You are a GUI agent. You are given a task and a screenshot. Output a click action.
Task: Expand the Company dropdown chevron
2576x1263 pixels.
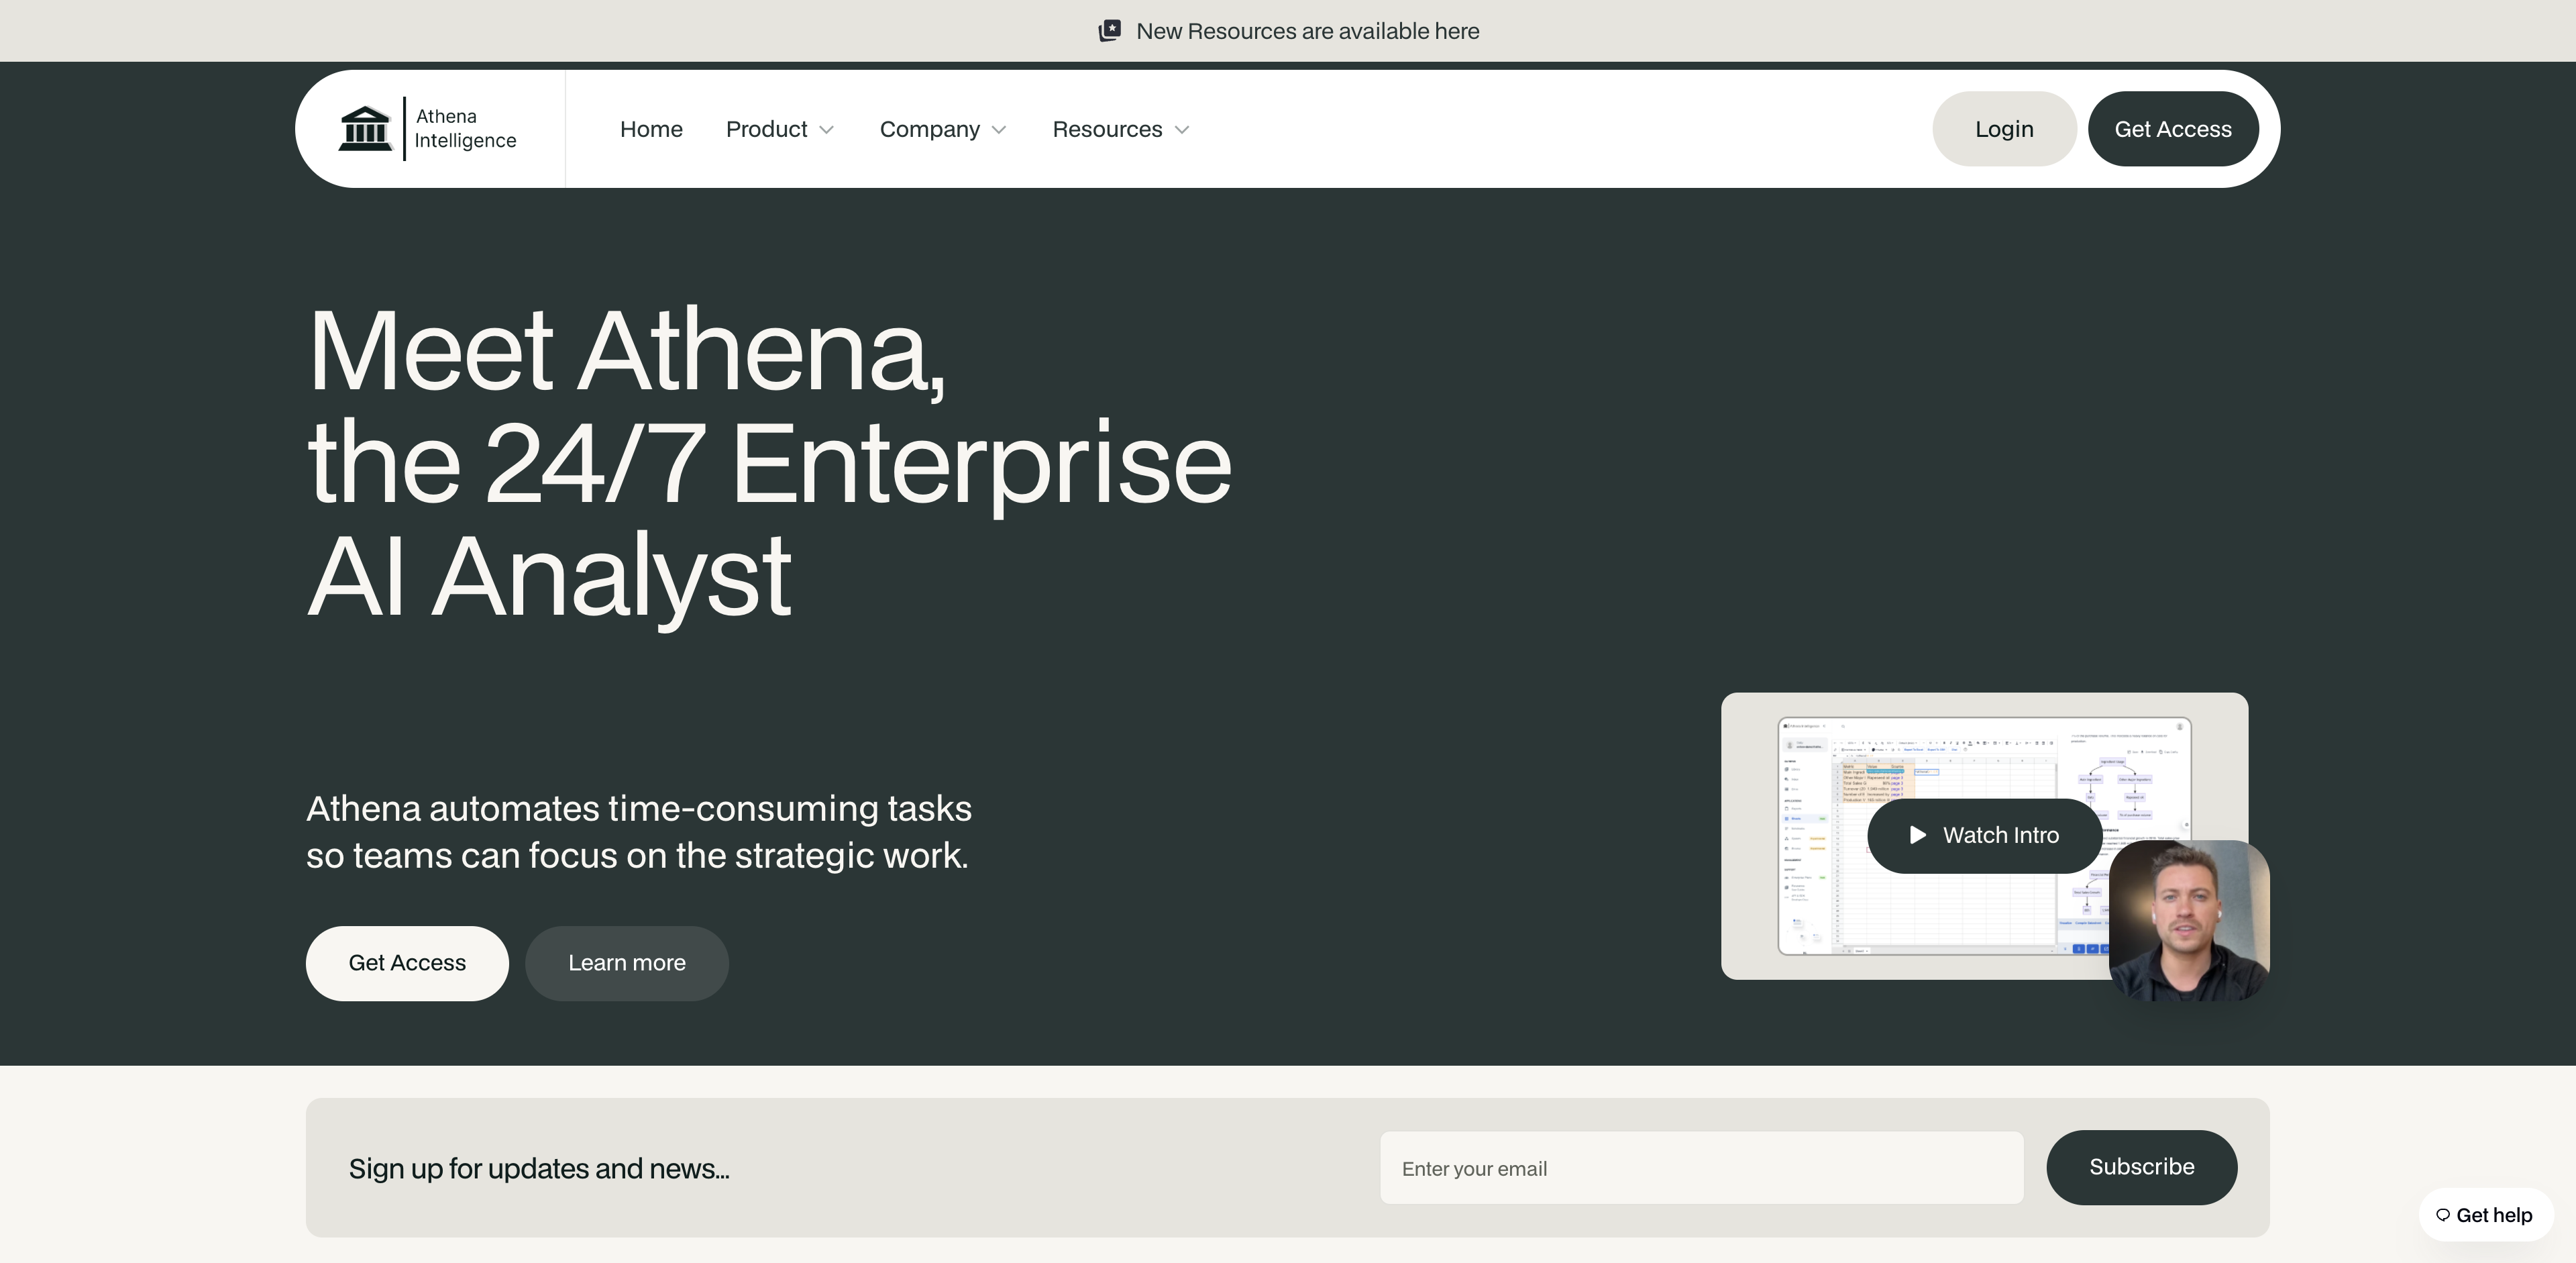point(999,130)
